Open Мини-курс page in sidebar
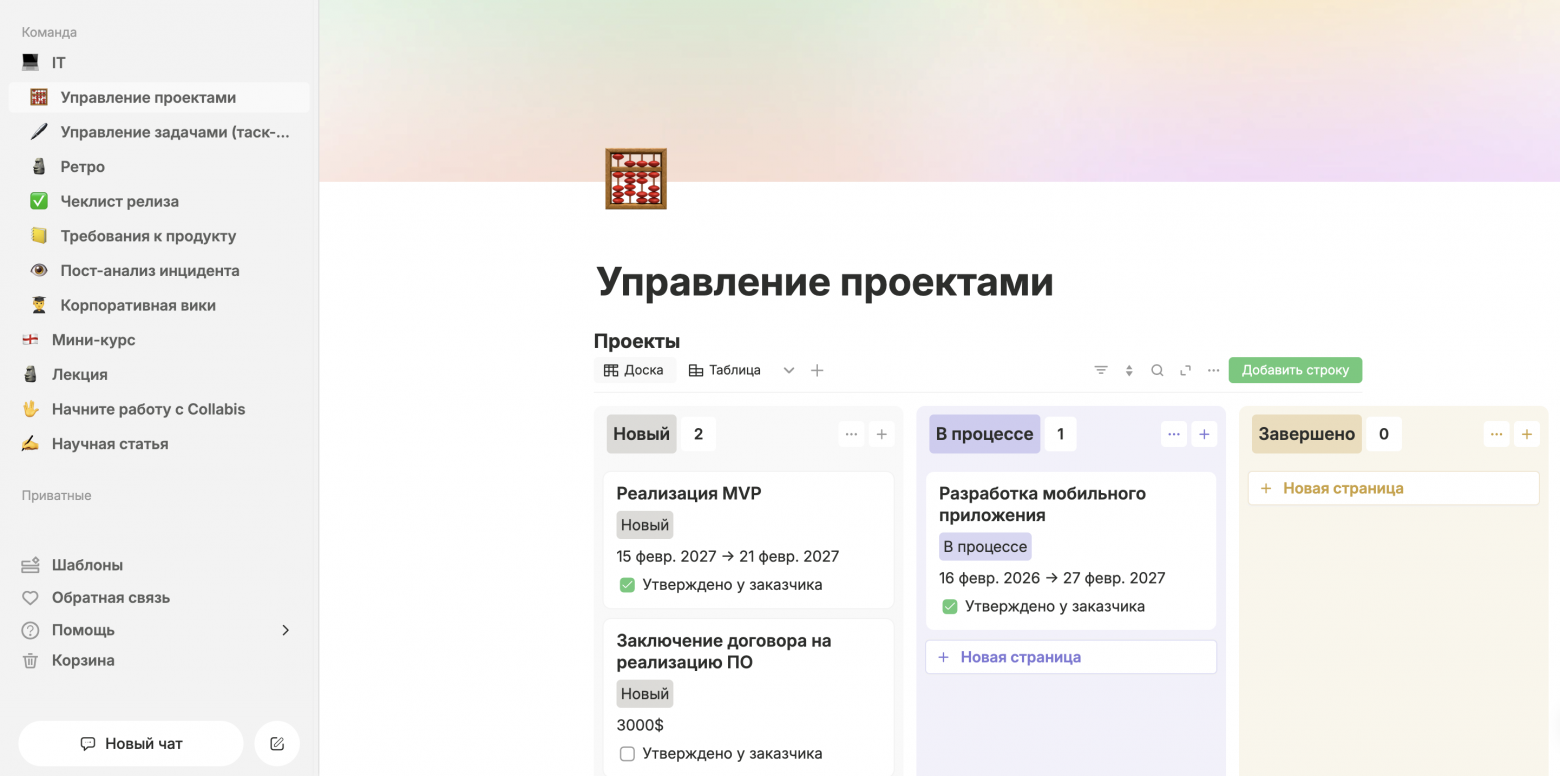Image resolution: width=1560 pixels, height=776 pixels. click(159, 340)
